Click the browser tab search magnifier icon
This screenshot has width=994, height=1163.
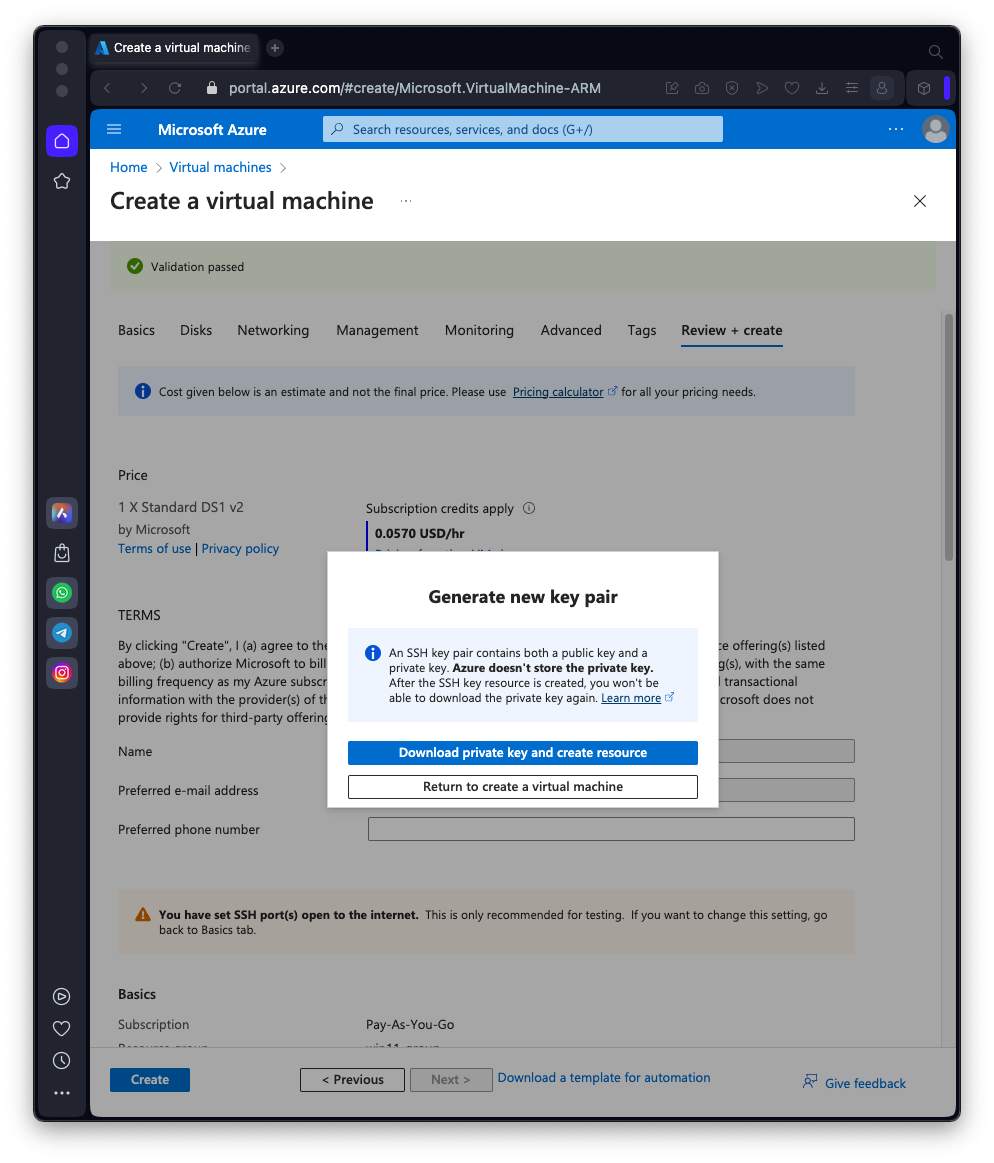935,51
